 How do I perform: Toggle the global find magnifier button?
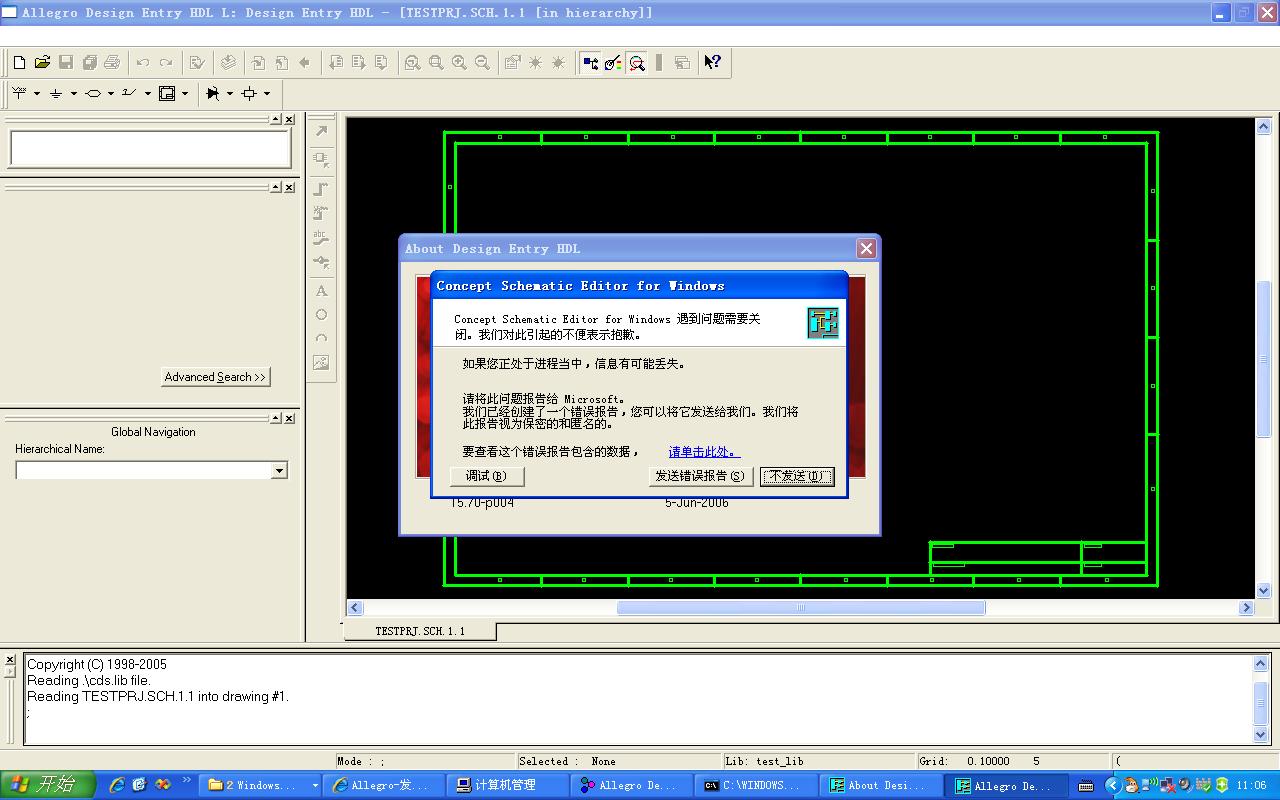(x=636, y=62)
